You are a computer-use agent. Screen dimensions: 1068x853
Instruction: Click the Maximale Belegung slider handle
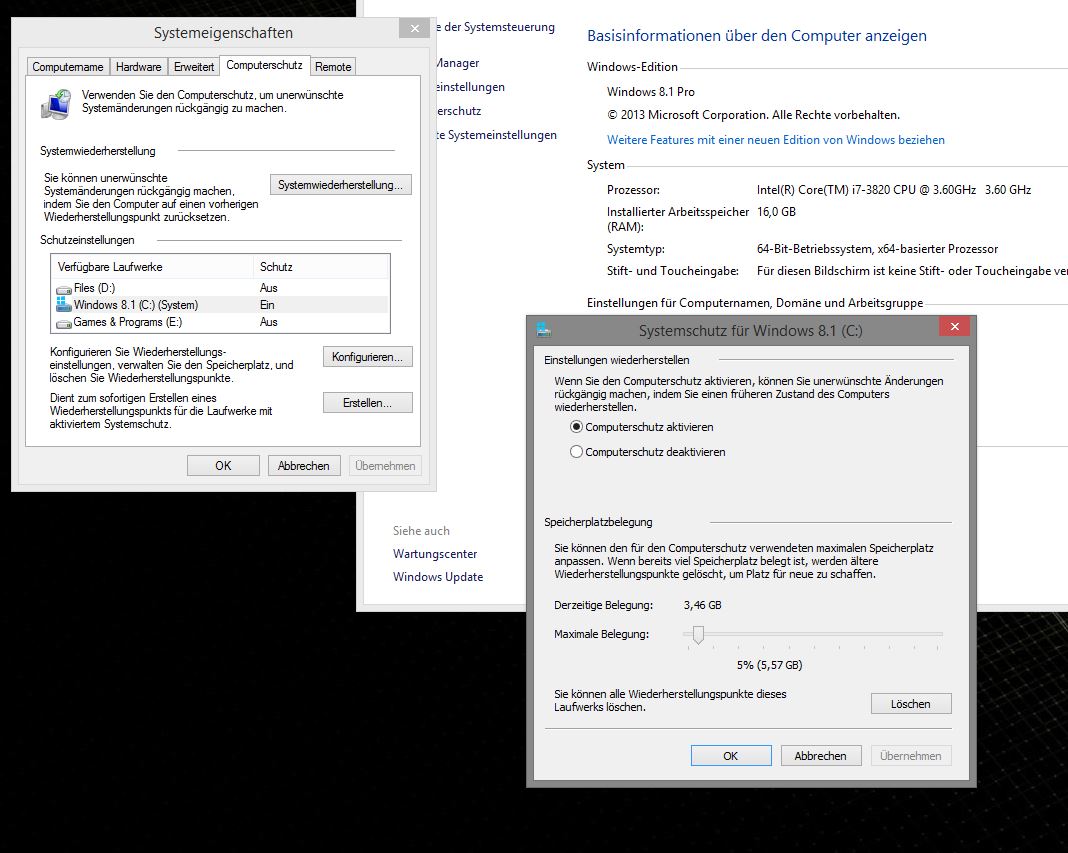pyautogui.click(x=698, y=634)
